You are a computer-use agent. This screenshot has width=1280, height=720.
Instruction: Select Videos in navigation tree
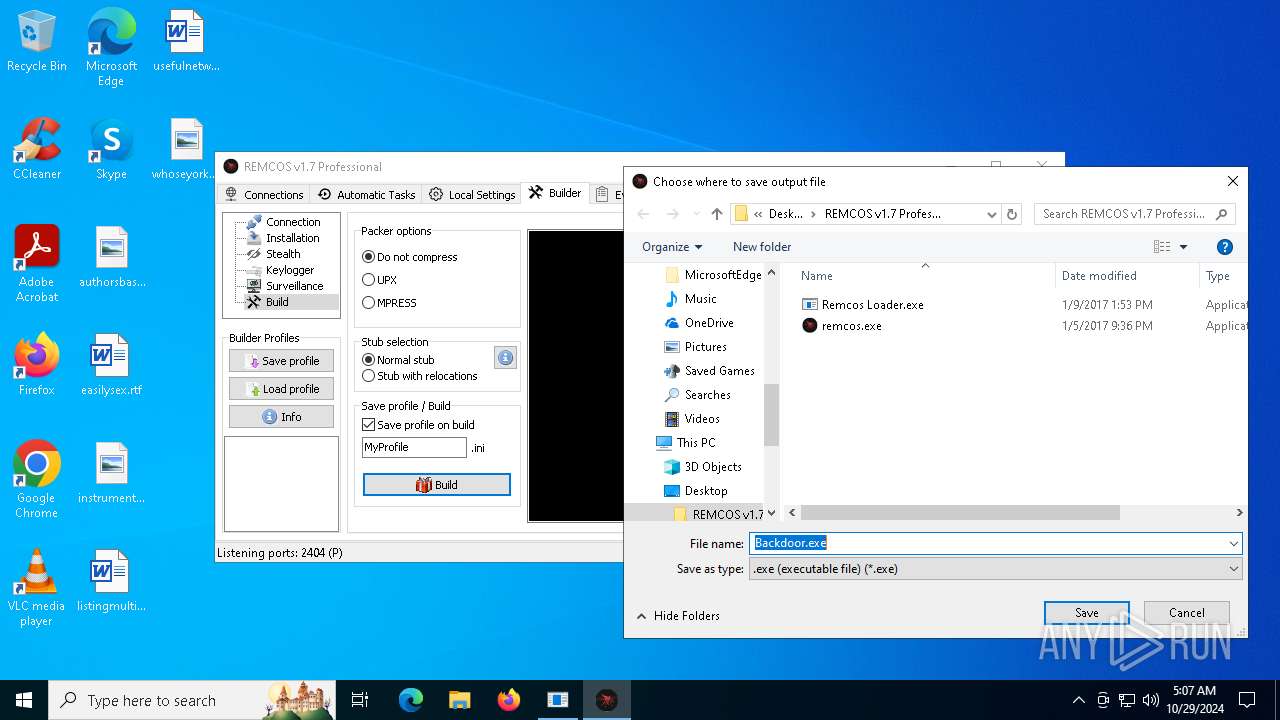692,419
